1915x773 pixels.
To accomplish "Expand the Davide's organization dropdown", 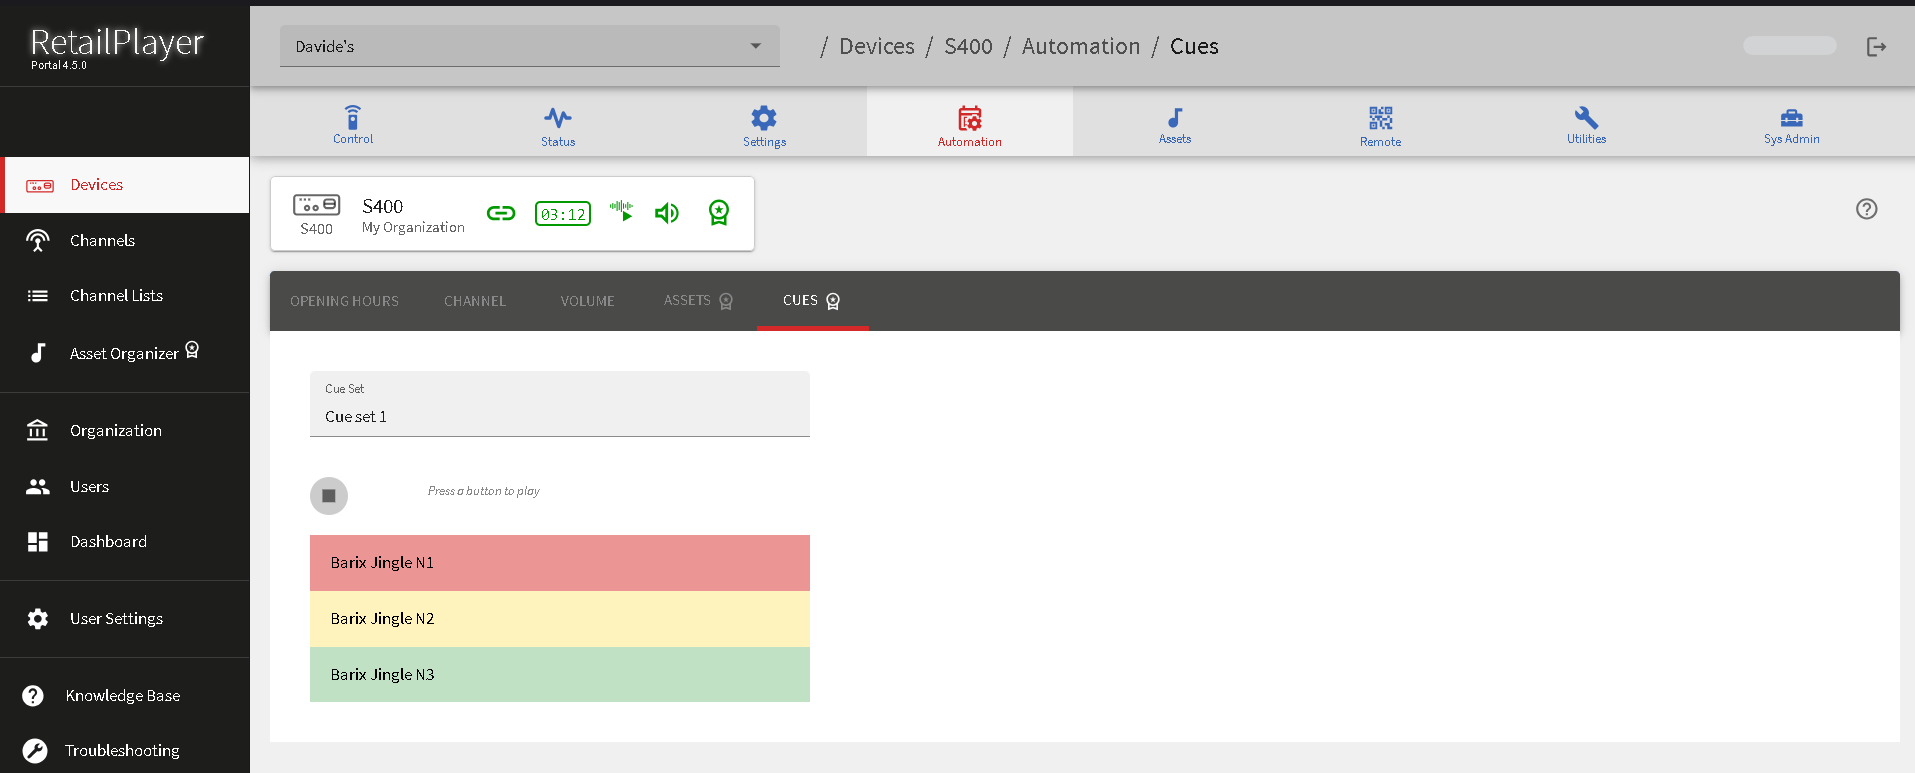I will pyautogui.click(x=529, y=46).
